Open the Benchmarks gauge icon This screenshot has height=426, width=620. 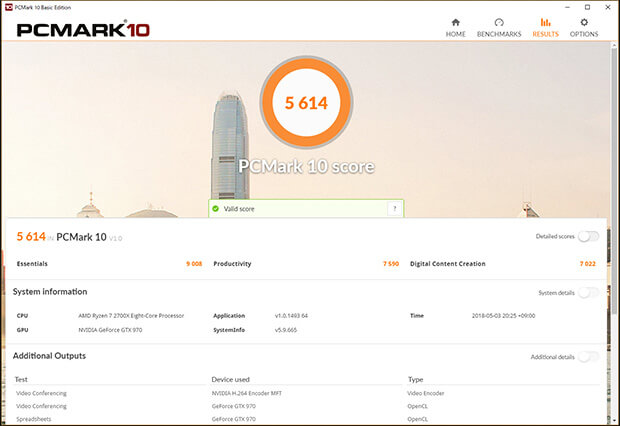pos(499,22)
